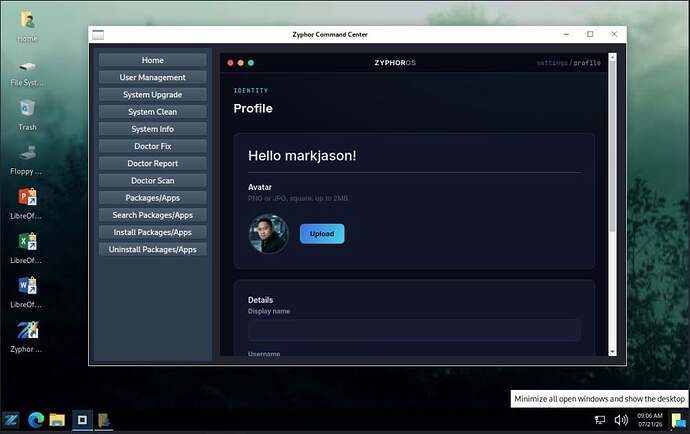
Task: Go to Home in the sidebar
Action: [x=153, y=60]
